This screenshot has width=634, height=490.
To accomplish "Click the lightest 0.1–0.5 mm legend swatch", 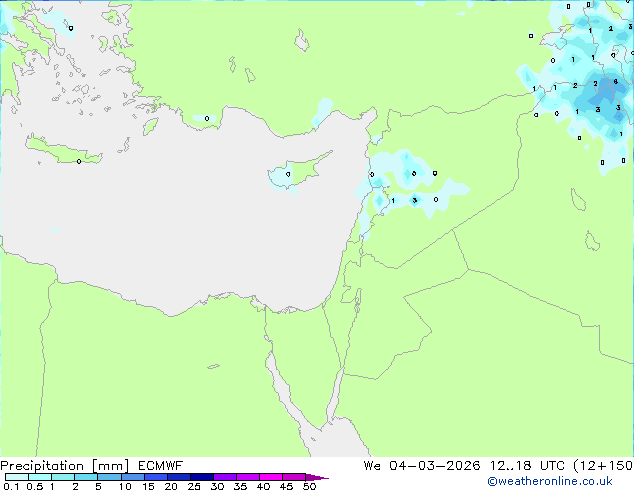I will 17,477.
